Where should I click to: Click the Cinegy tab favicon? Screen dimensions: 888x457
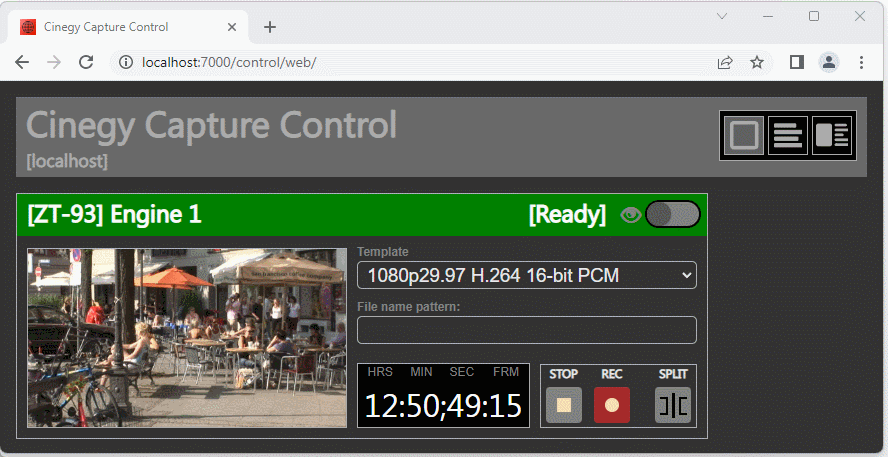coord(28,27)
